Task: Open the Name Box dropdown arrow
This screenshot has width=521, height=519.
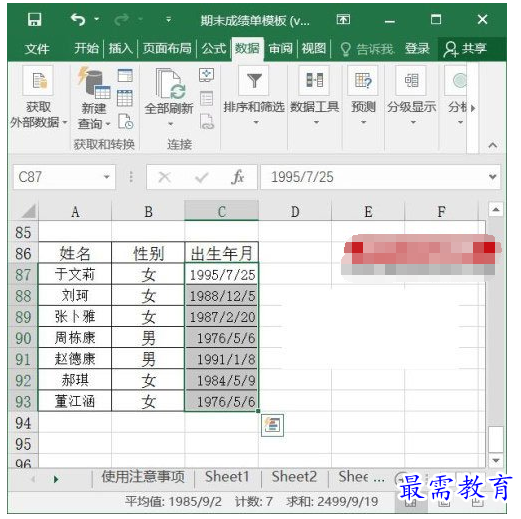Action: coord(107,177)
